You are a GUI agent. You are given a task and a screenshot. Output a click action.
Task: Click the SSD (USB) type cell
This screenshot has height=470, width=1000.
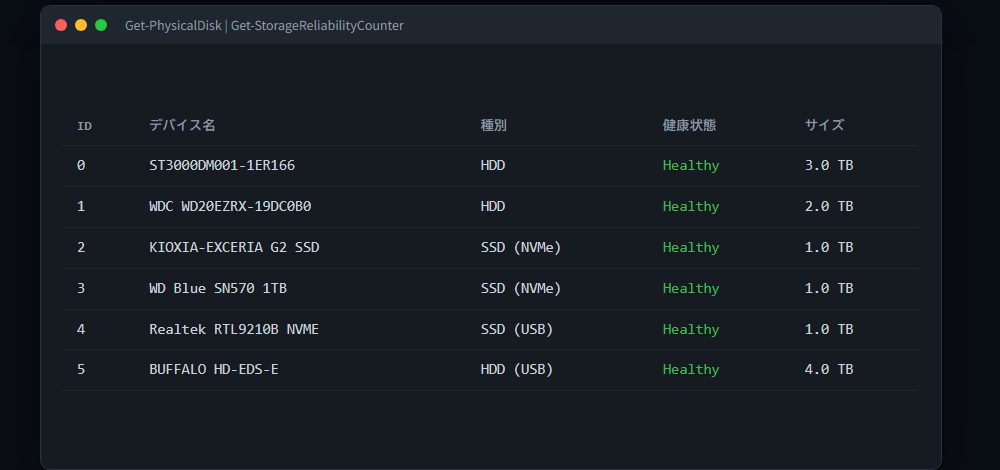pos(517,329)
